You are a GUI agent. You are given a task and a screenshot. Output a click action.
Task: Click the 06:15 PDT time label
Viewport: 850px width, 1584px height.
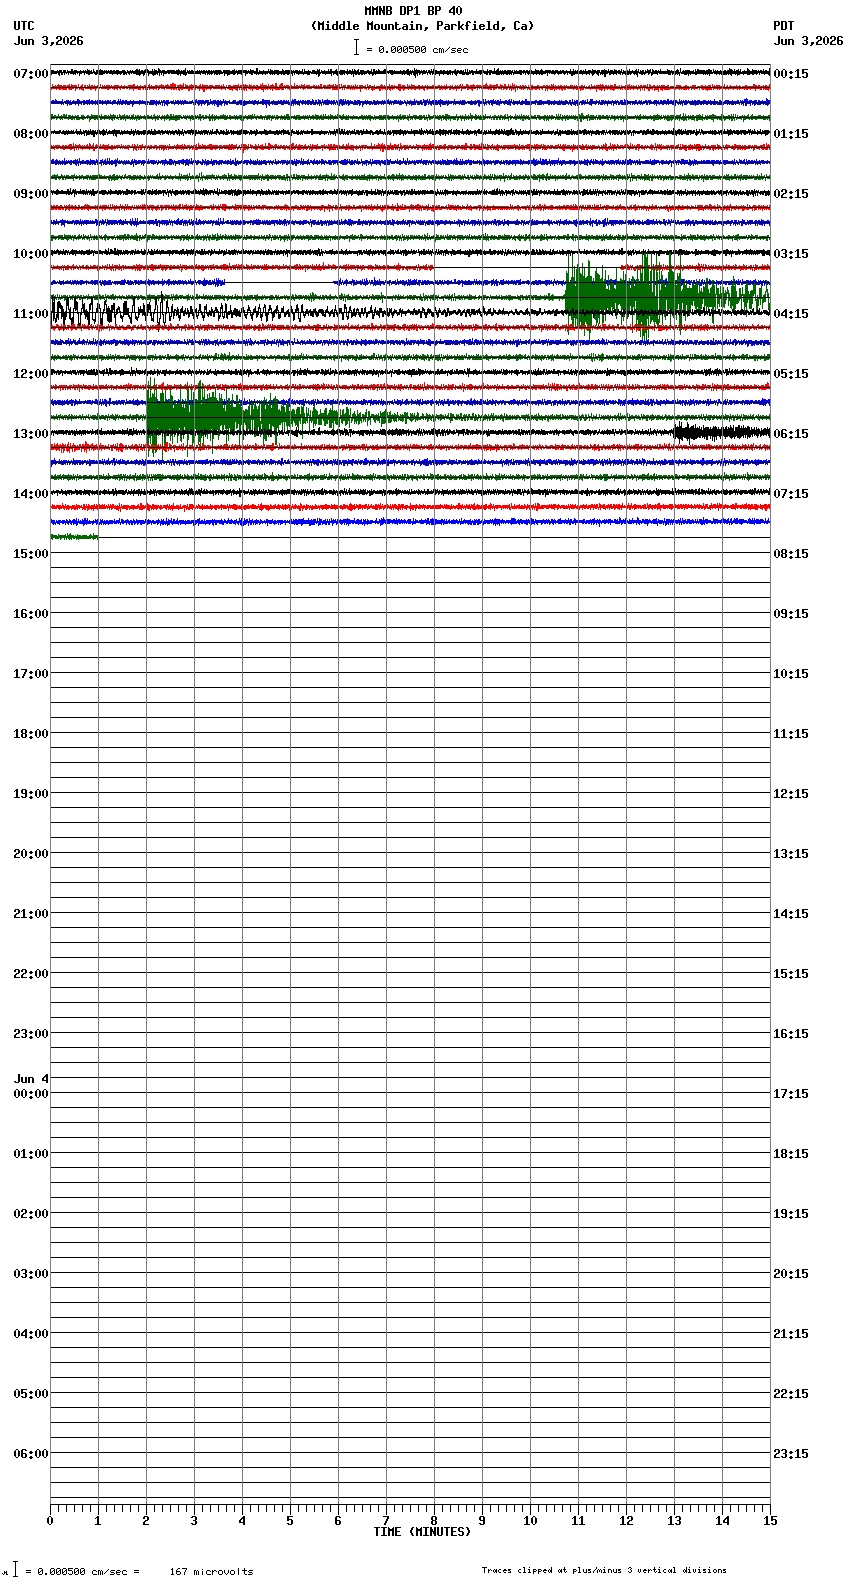(791, 434)
